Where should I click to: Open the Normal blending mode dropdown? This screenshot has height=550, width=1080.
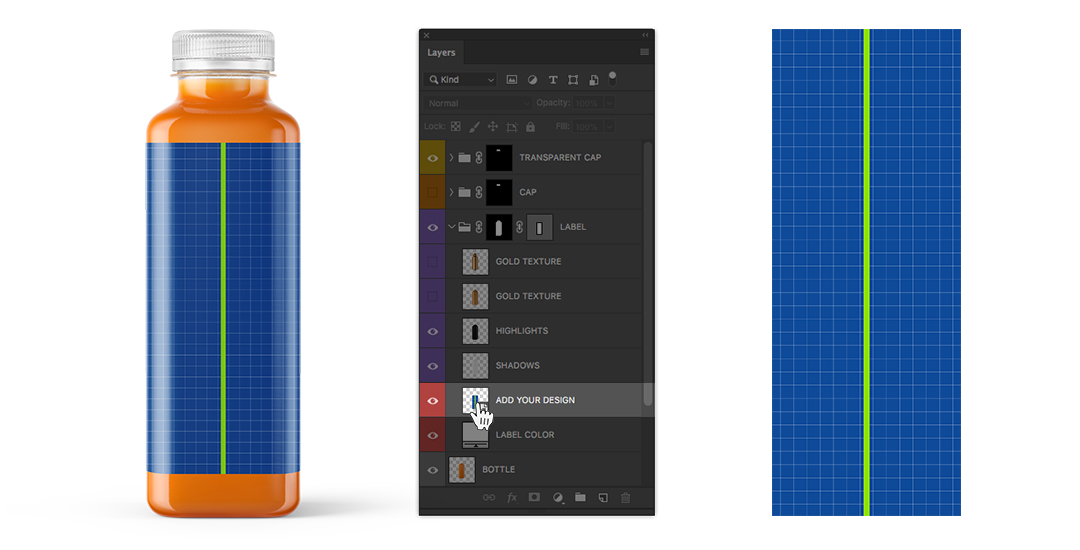pyautogui.click(x=477, y=103)
